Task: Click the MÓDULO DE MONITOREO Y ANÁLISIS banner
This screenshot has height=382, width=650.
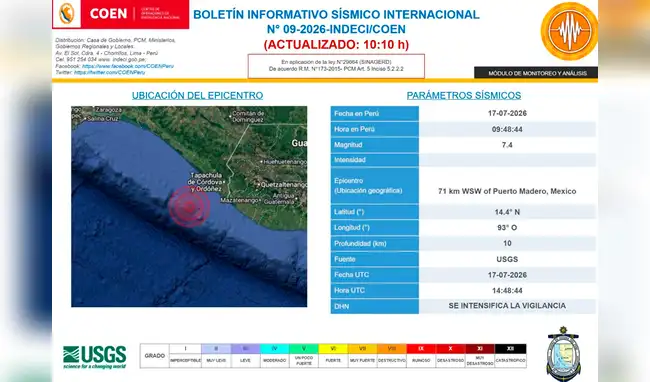Action: tap(536, 73)
